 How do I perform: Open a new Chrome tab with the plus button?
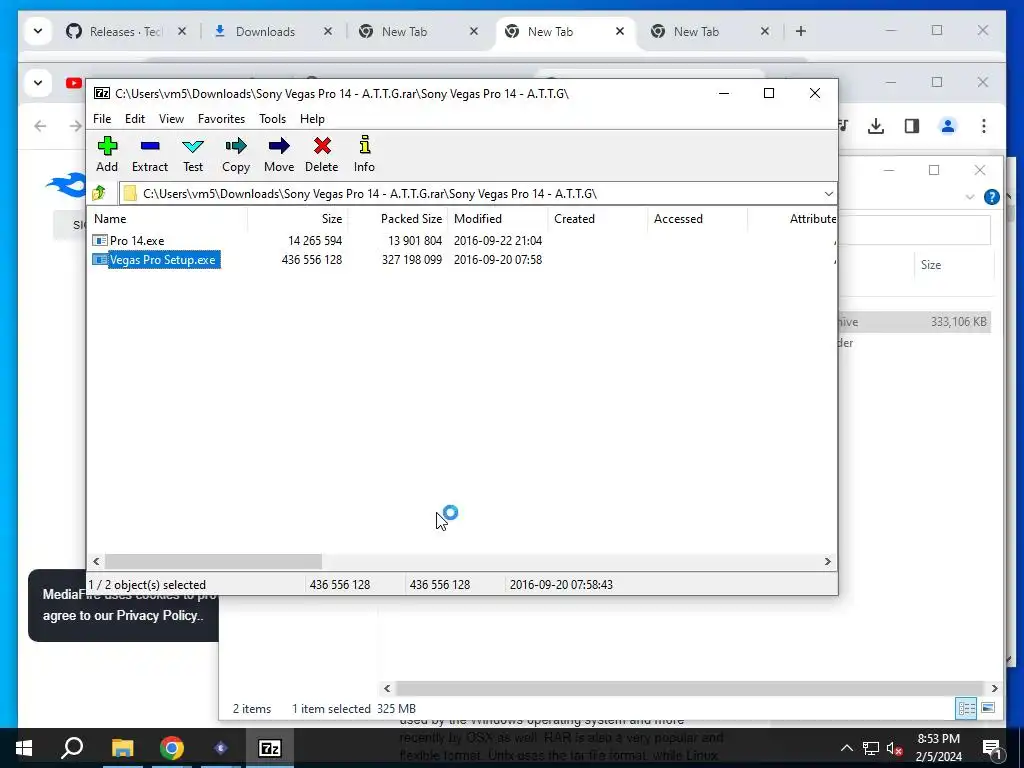point(801,31)
